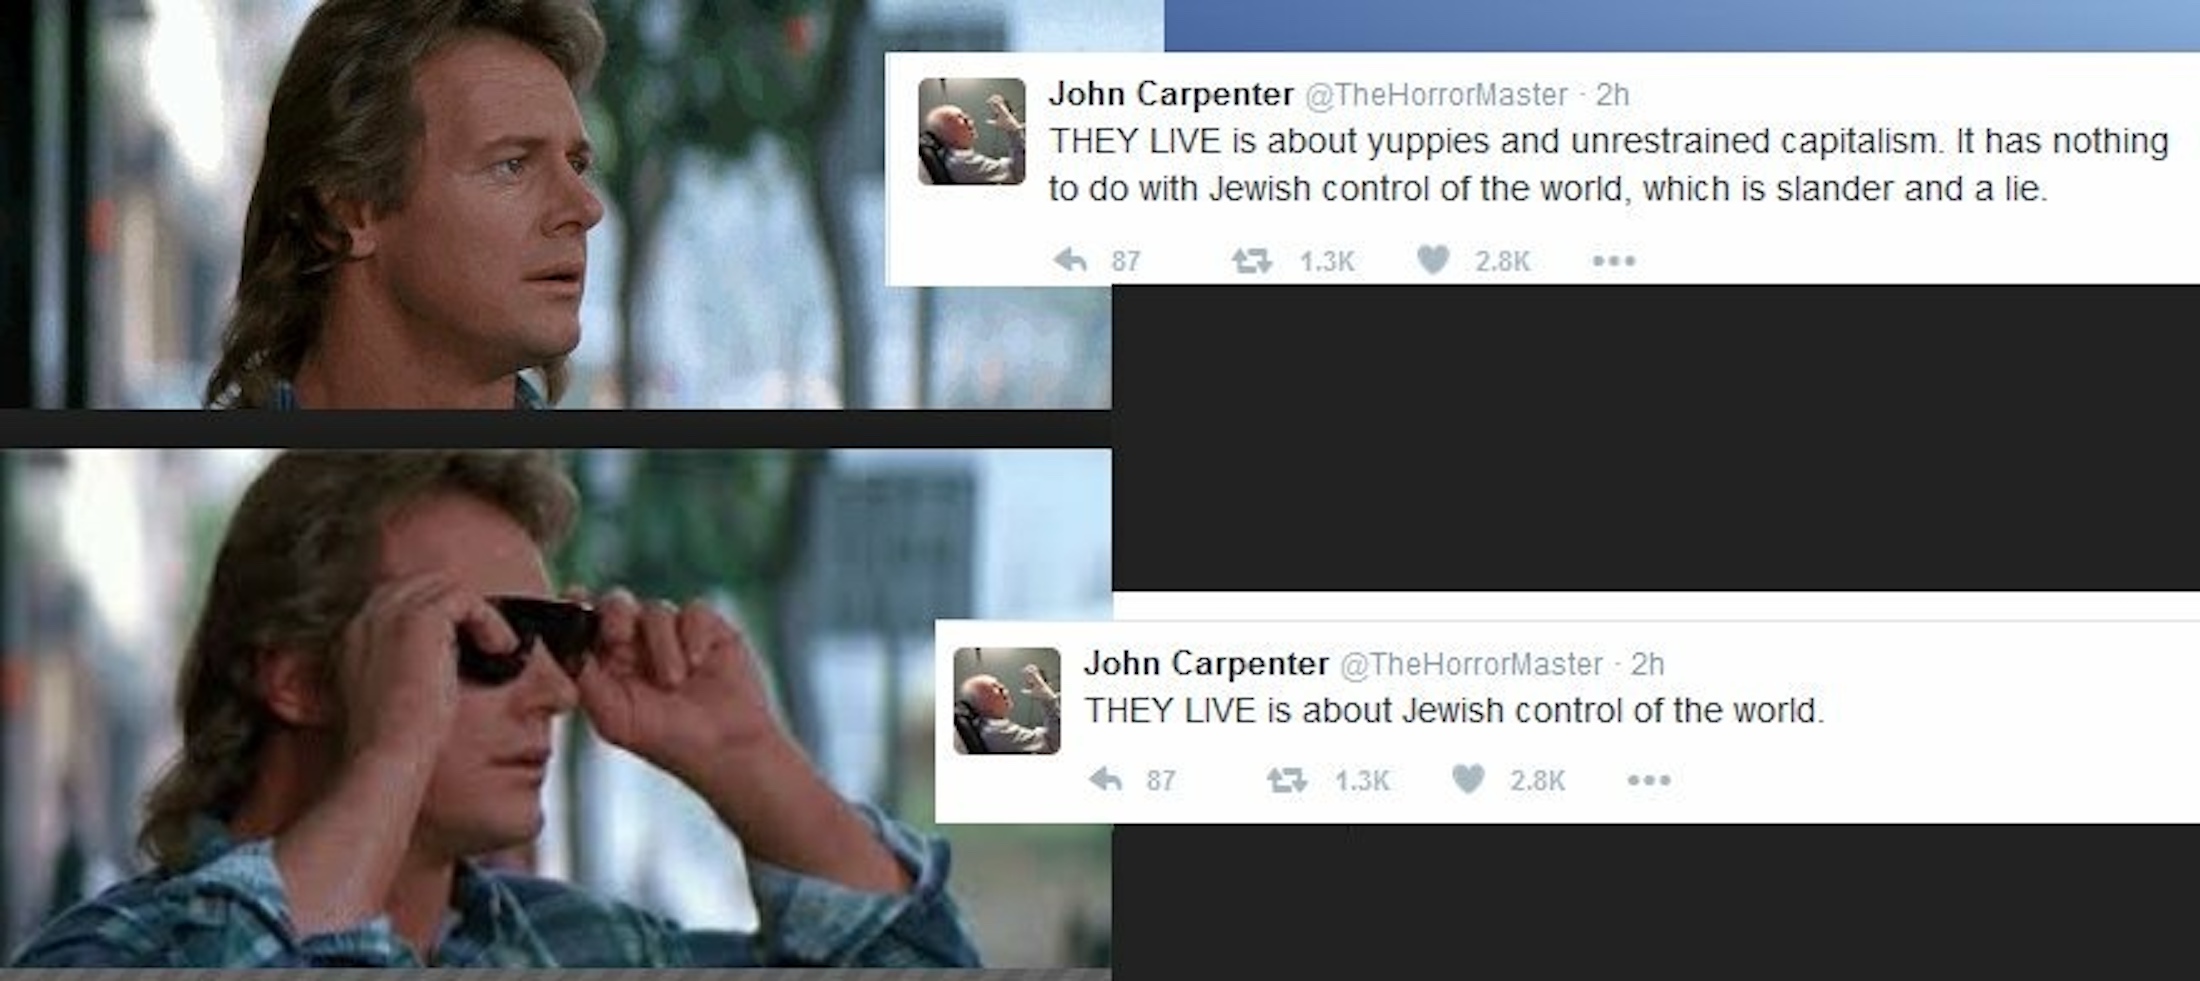
Task: Retweet the top tweet about yuppies
Action: [x=1251, y=261]
